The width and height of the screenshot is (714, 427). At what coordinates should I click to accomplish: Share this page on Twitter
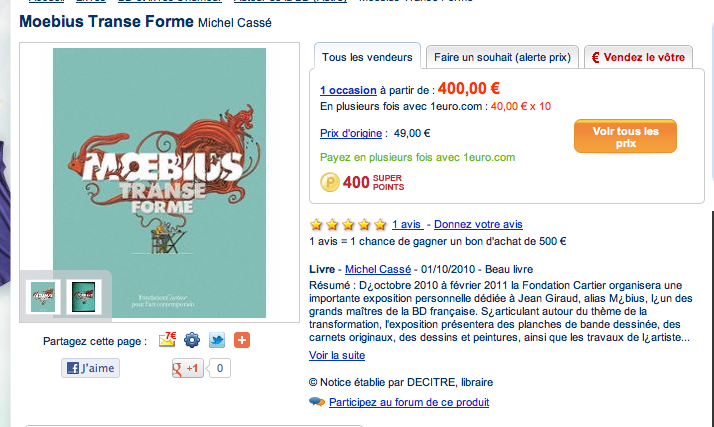point(217,340)
